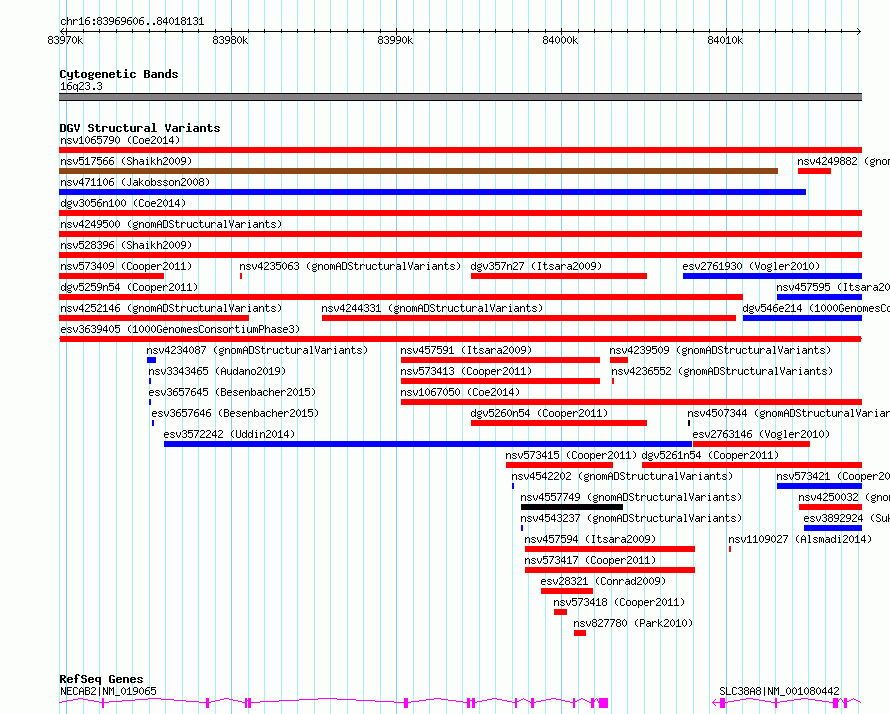Viewport: 890px width, 714px height.
Task: Click the 83990k ruler position label
Action: point(395,40)
